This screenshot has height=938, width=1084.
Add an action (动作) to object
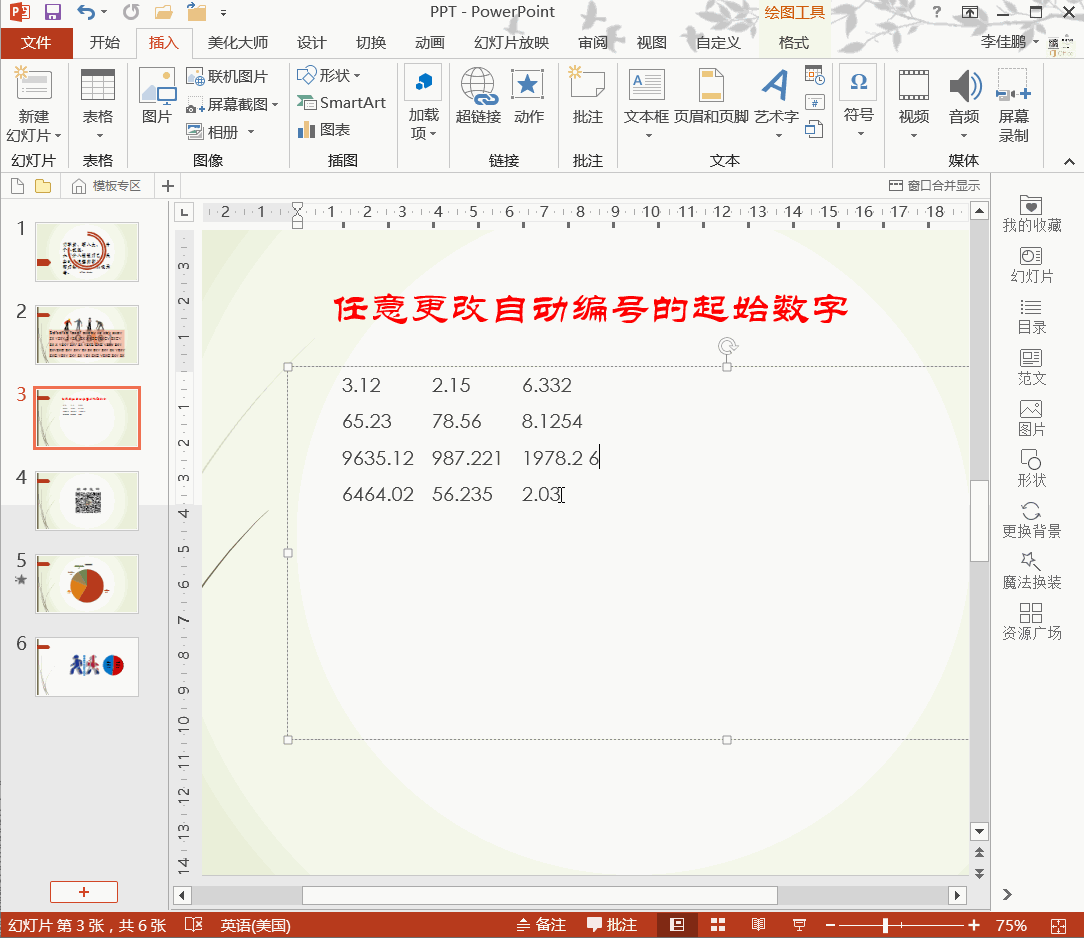coord(528,95)
